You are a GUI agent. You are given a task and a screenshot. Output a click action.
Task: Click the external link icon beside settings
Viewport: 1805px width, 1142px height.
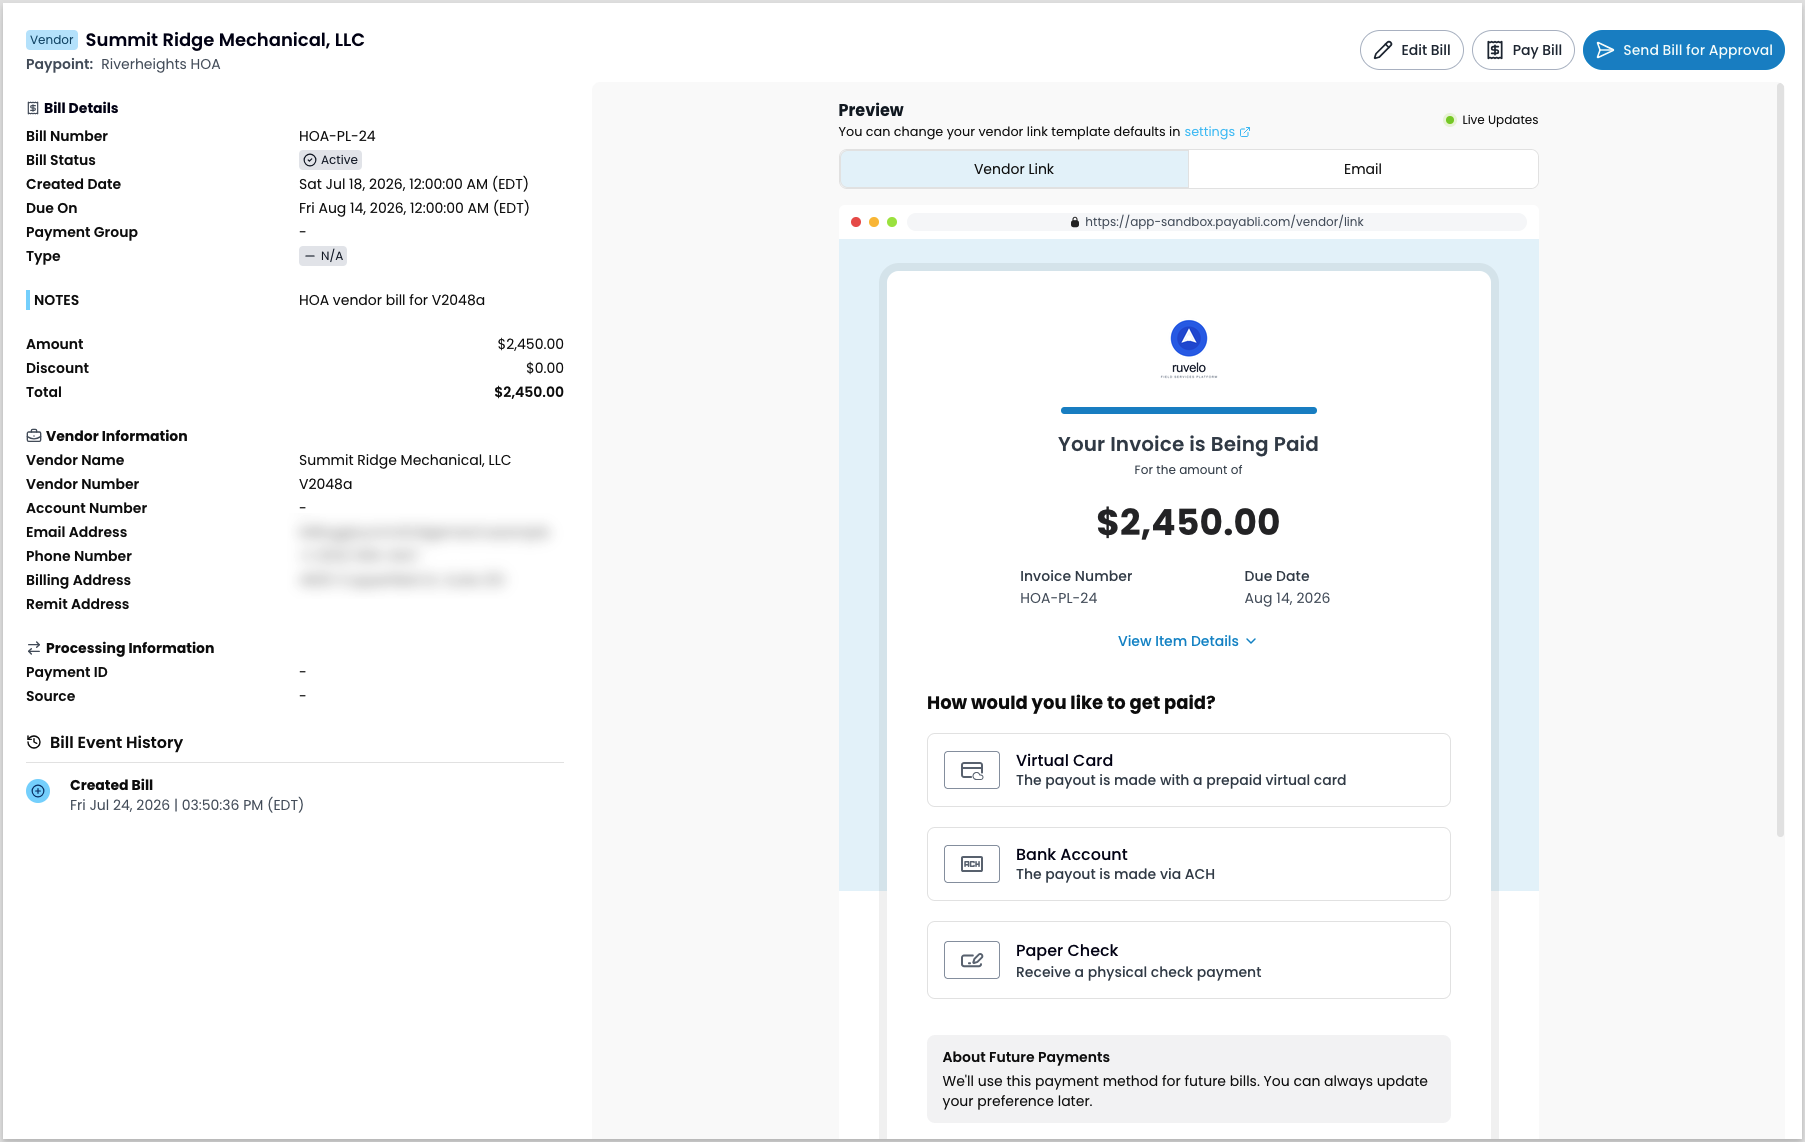pyautogui.click(x=1245, y=132)
